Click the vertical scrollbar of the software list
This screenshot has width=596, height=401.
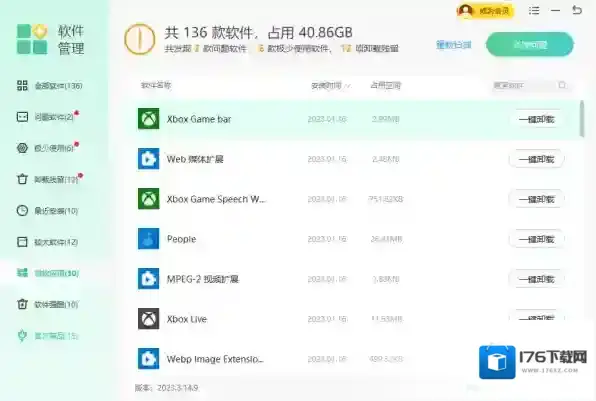click(582, 119)
